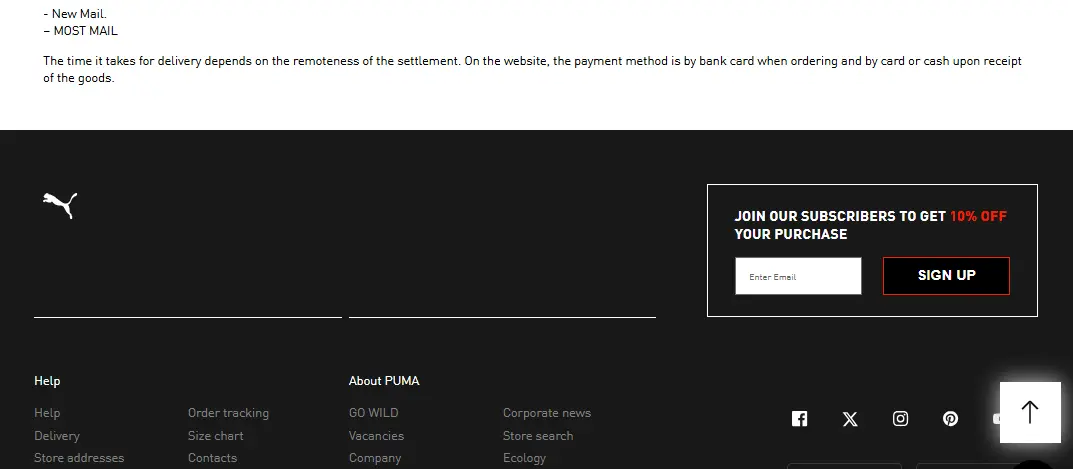Open PUMA's Facebook page
Image resolution: width=1073 pixels, height=469 pixels.
pos(799,419)
